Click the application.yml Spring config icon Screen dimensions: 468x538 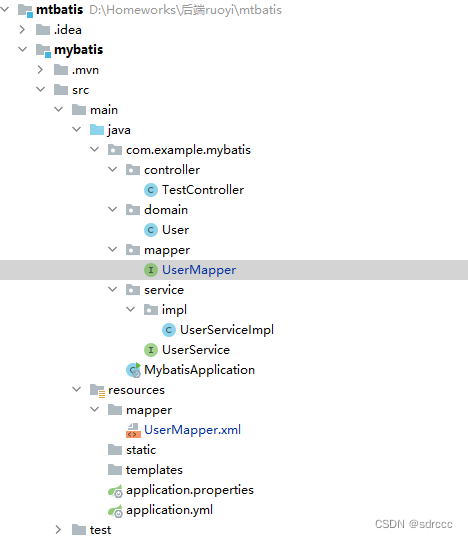[115, 511]
